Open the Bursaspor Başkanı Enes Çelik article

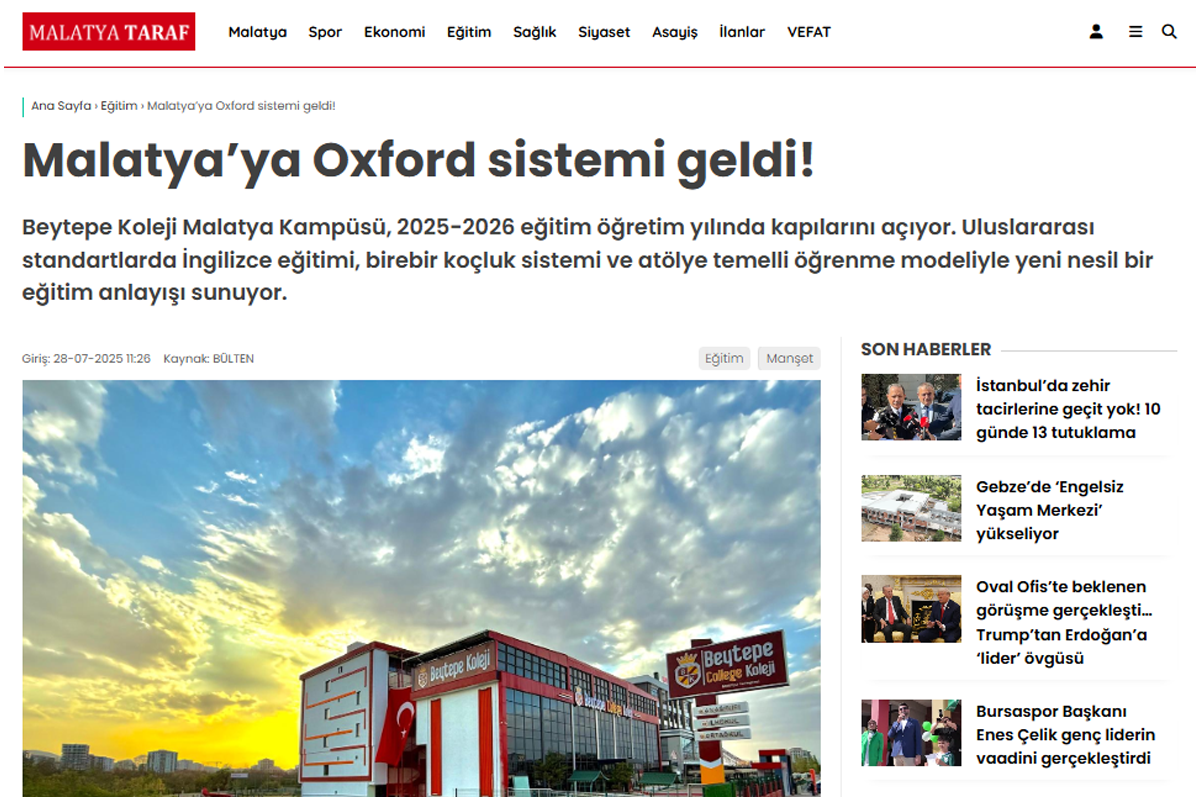pos(1065,735)
